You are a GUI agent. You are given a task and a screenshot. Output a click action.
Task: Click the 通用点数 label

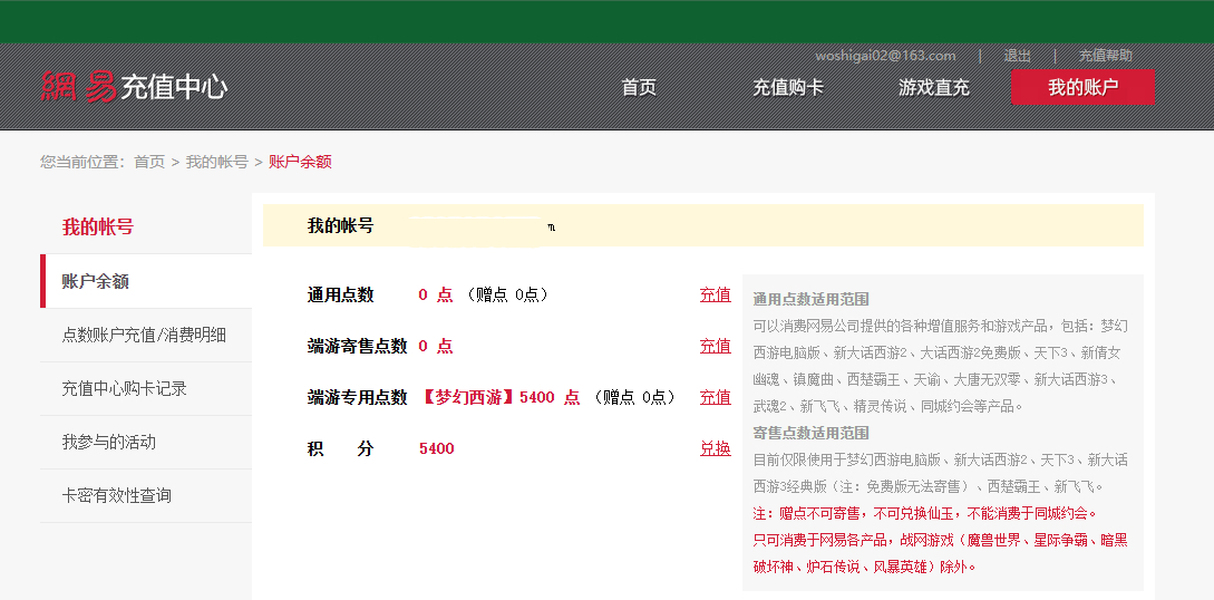click(x=340, y=295)
